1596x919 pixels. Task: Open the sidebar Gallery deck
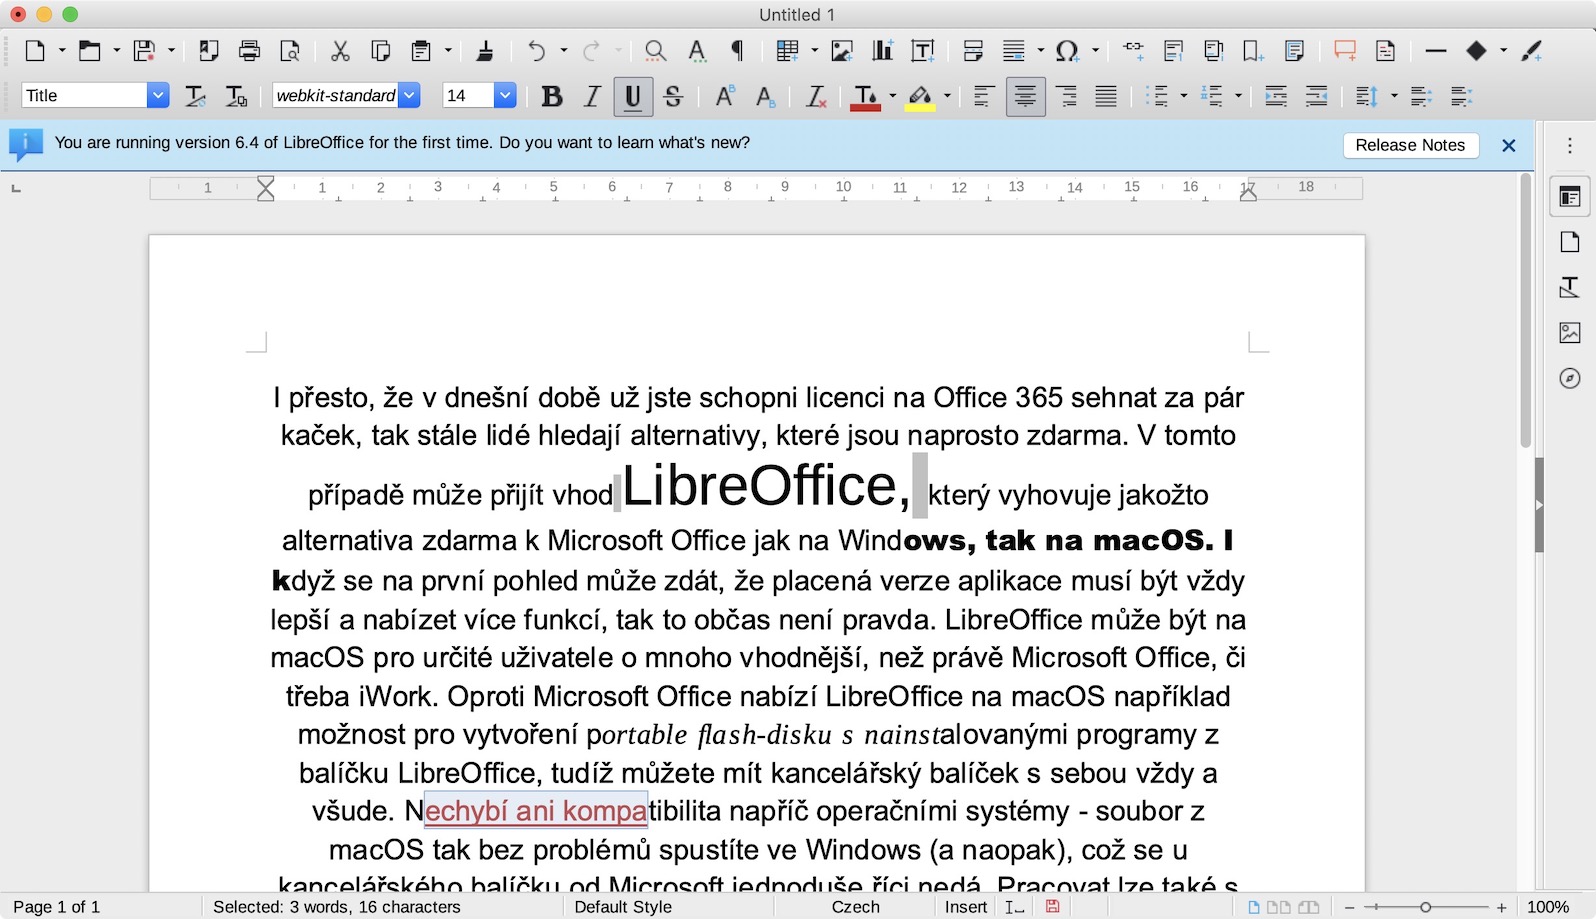click(1570, 333)
